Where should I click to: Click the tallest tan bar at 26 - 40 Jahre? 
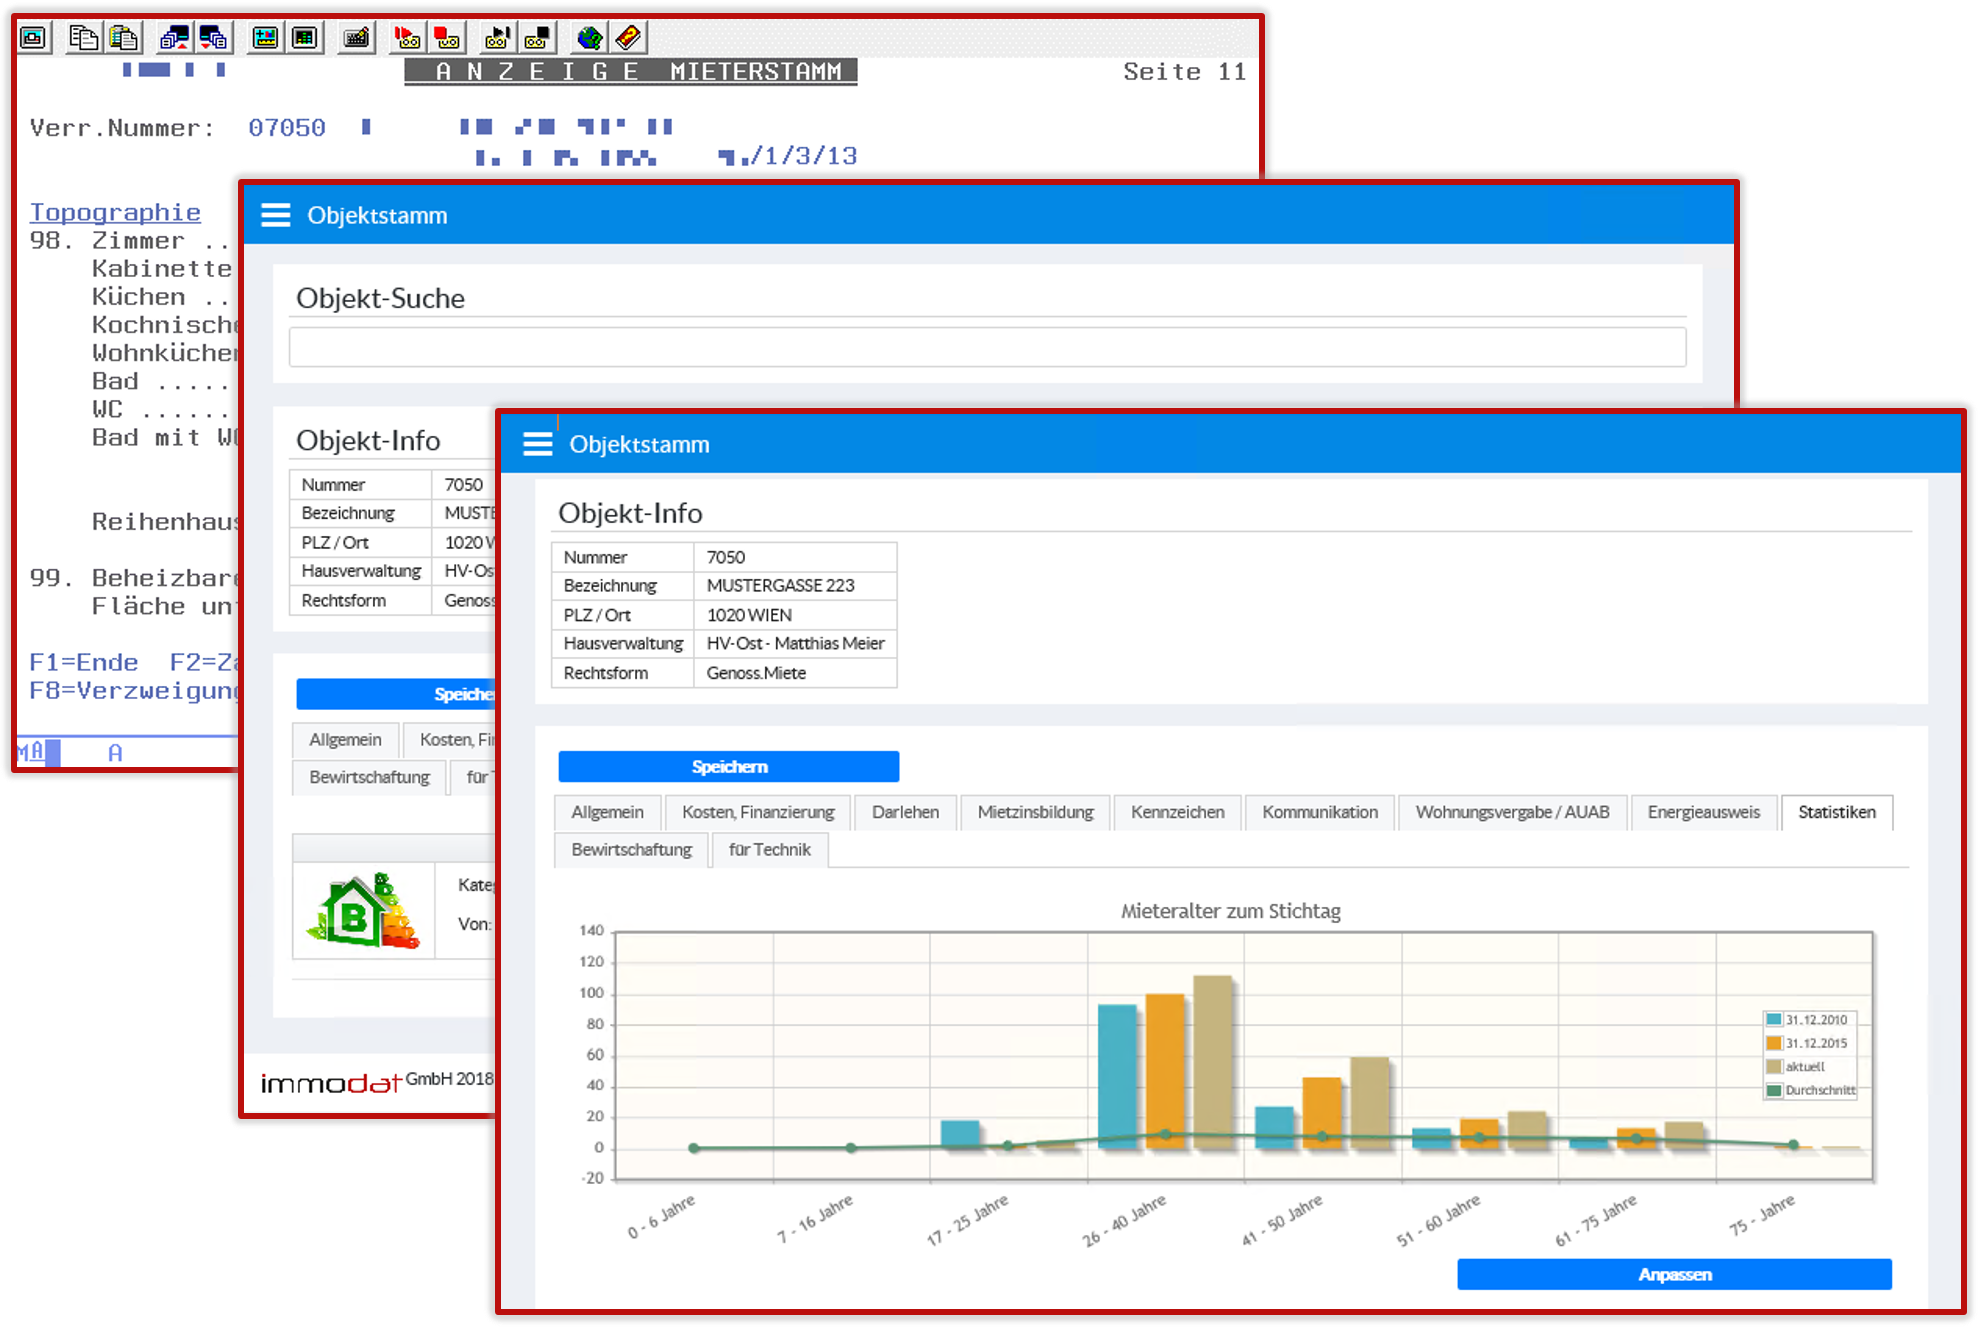1213,1061
